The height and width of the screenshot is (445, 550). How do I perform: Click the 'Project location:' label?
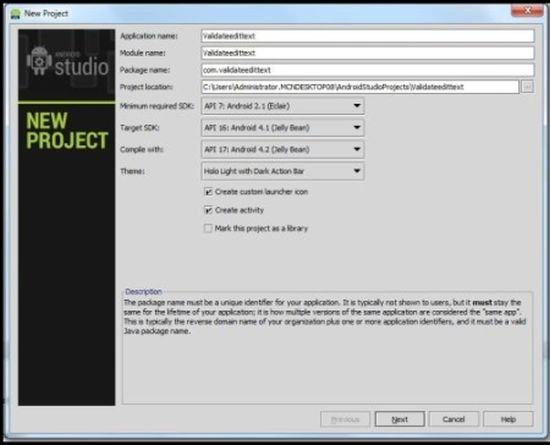tap(146, 87)
